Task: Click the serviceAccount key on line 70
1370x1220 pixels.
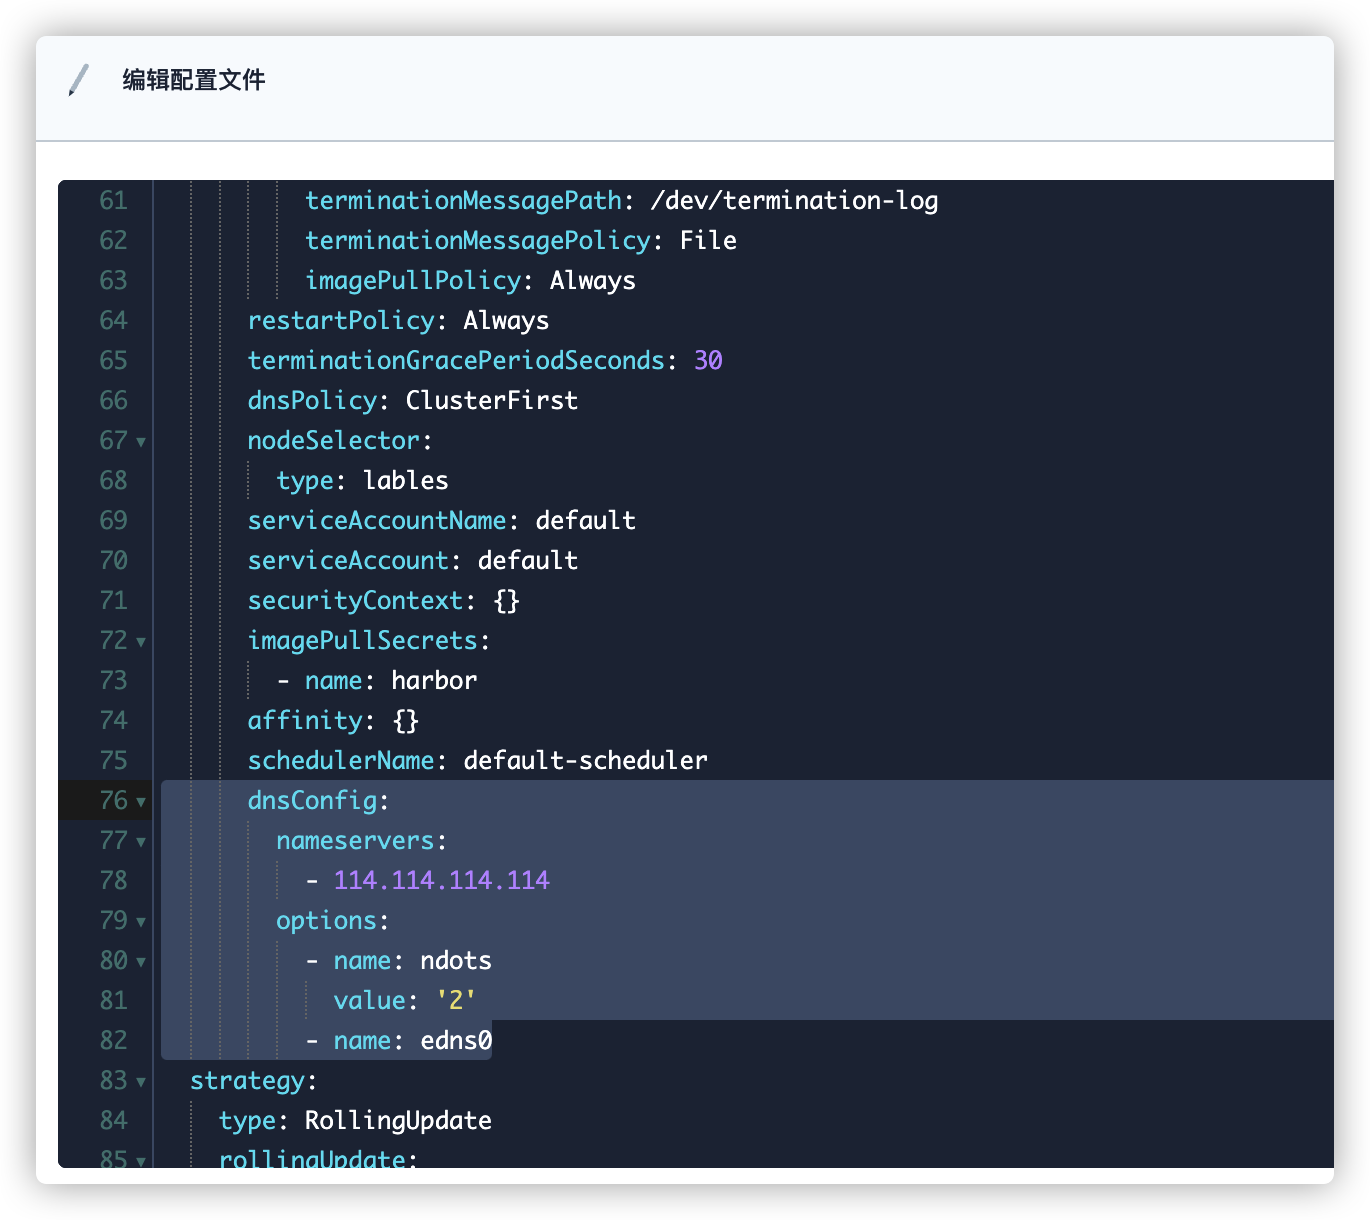Action: (x=348, y=560)
